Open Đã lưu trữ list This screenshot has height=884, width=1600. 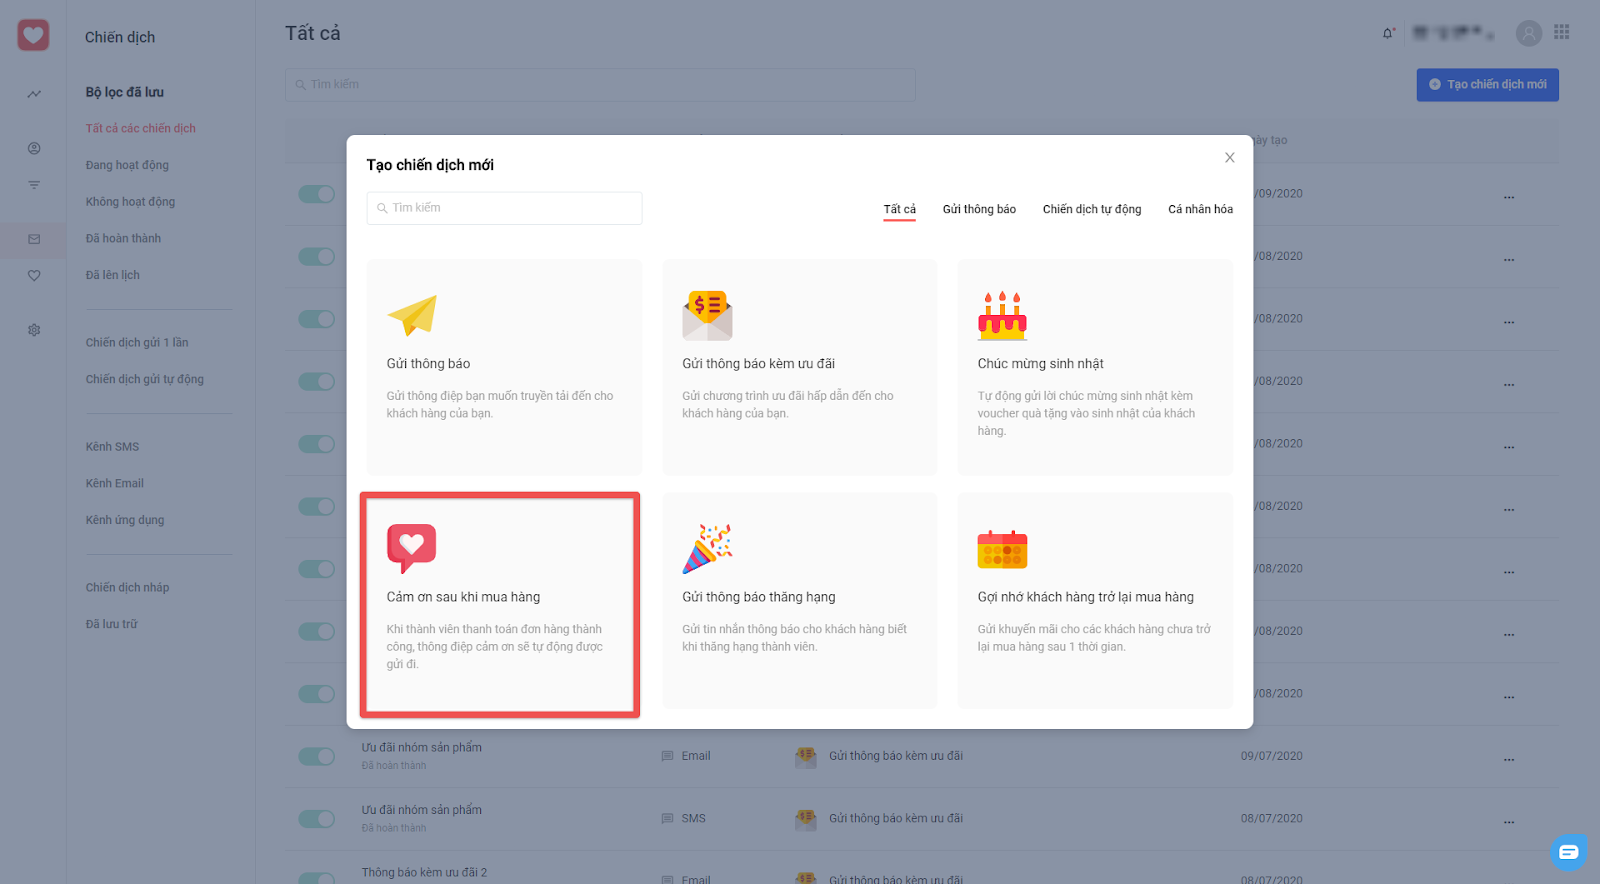click(112, 624)
